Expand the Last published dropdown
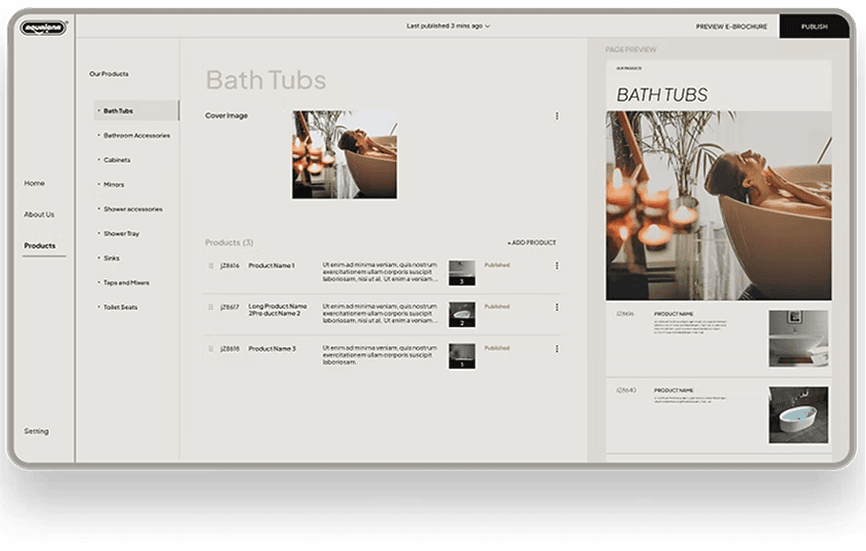This screenshot has width=866, height=551. pos(449,26)
